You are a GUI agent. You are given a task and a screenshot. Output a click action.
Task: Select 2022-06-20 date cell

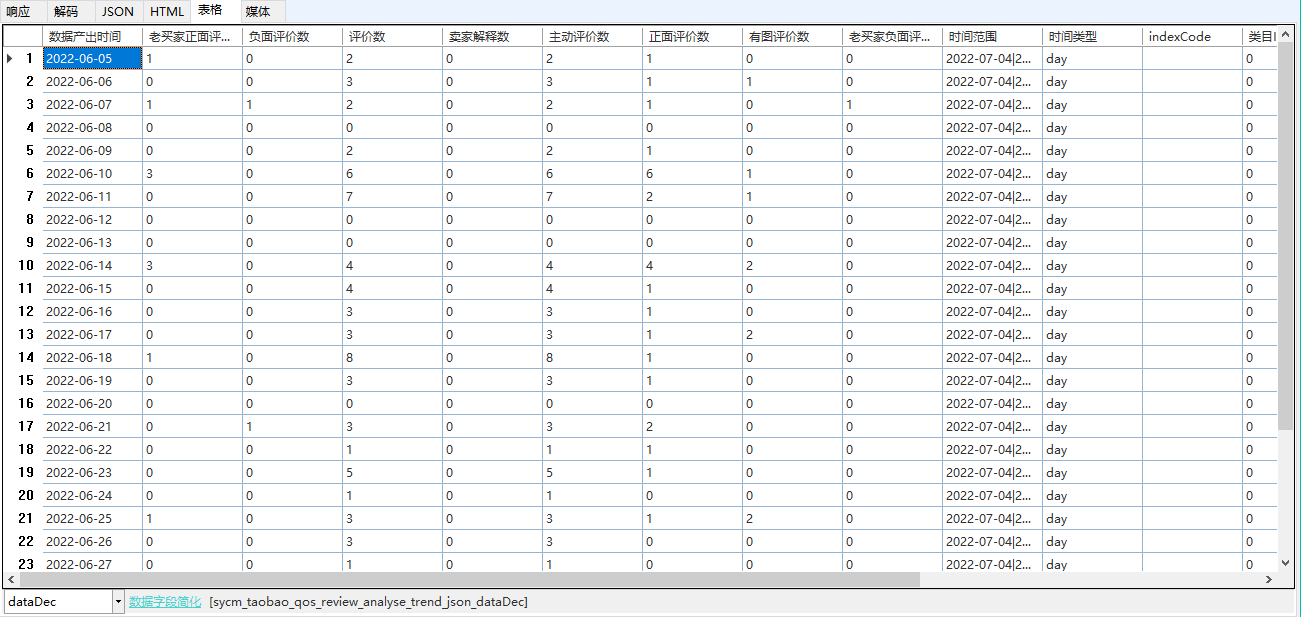coord(92,404)
